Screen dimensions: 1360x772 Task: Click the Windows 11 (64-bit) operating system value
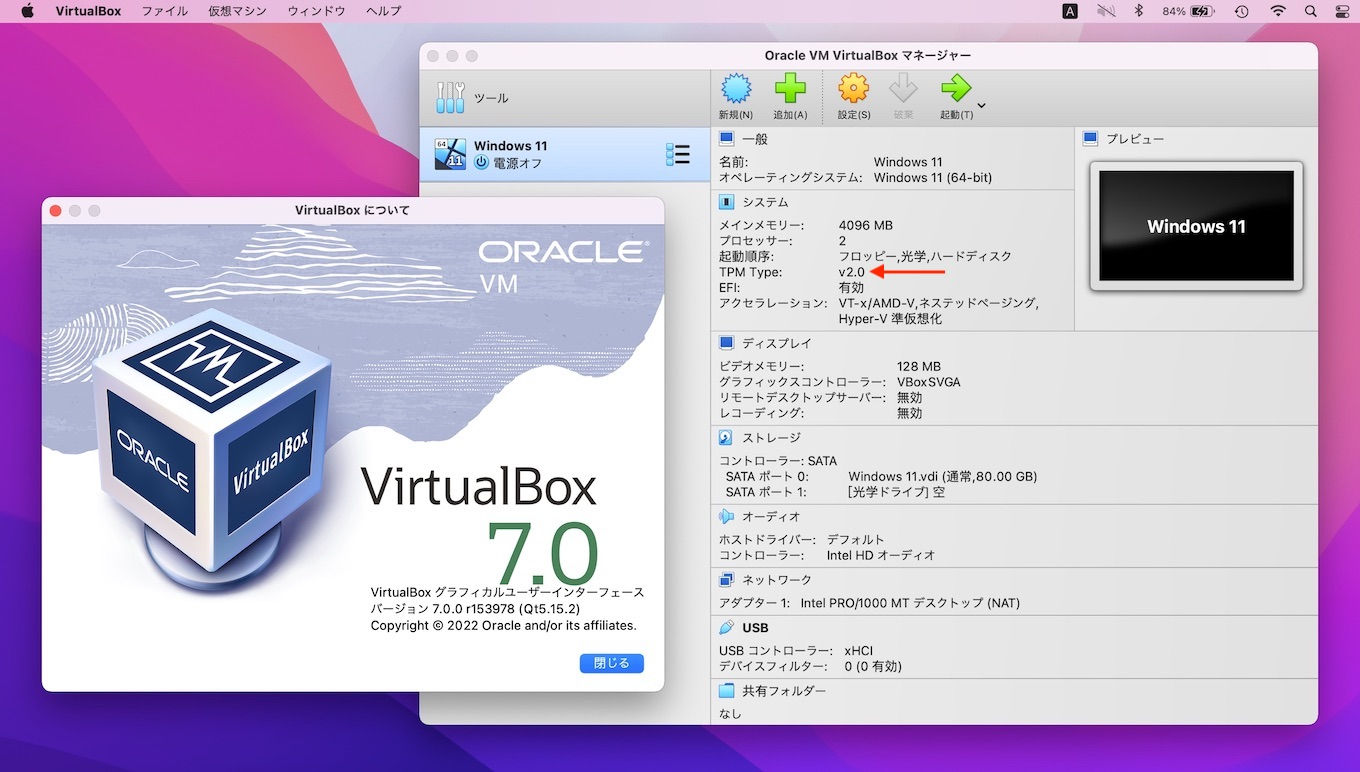[x=933, y=177]
